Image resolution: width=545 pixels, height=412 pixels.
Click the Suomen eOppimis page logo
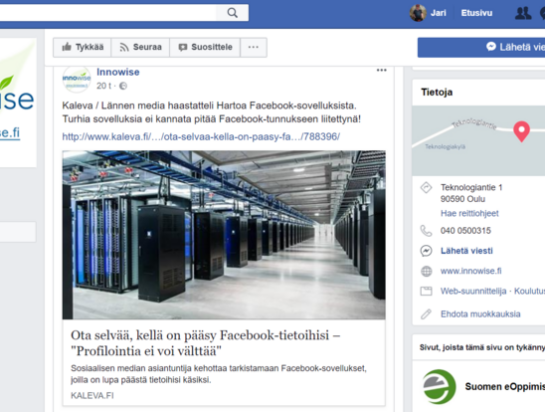click(439, 387)
